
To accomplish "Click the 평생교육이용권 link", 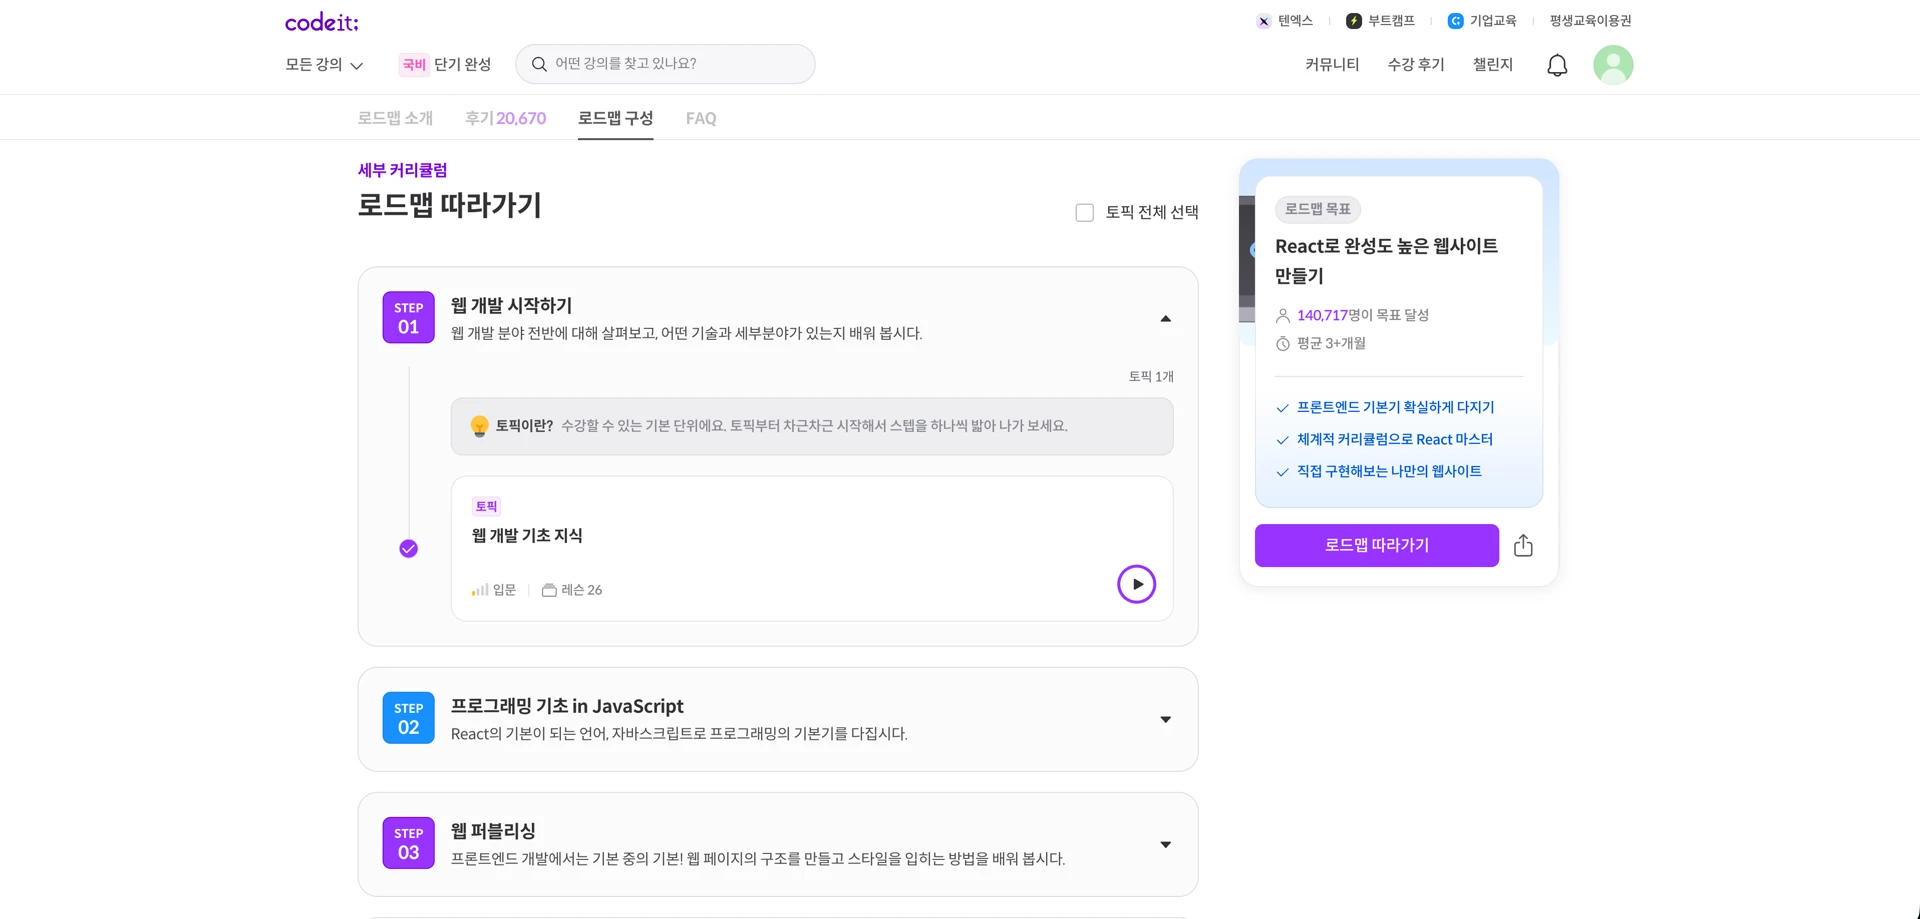I will (x=1590, y=21).
